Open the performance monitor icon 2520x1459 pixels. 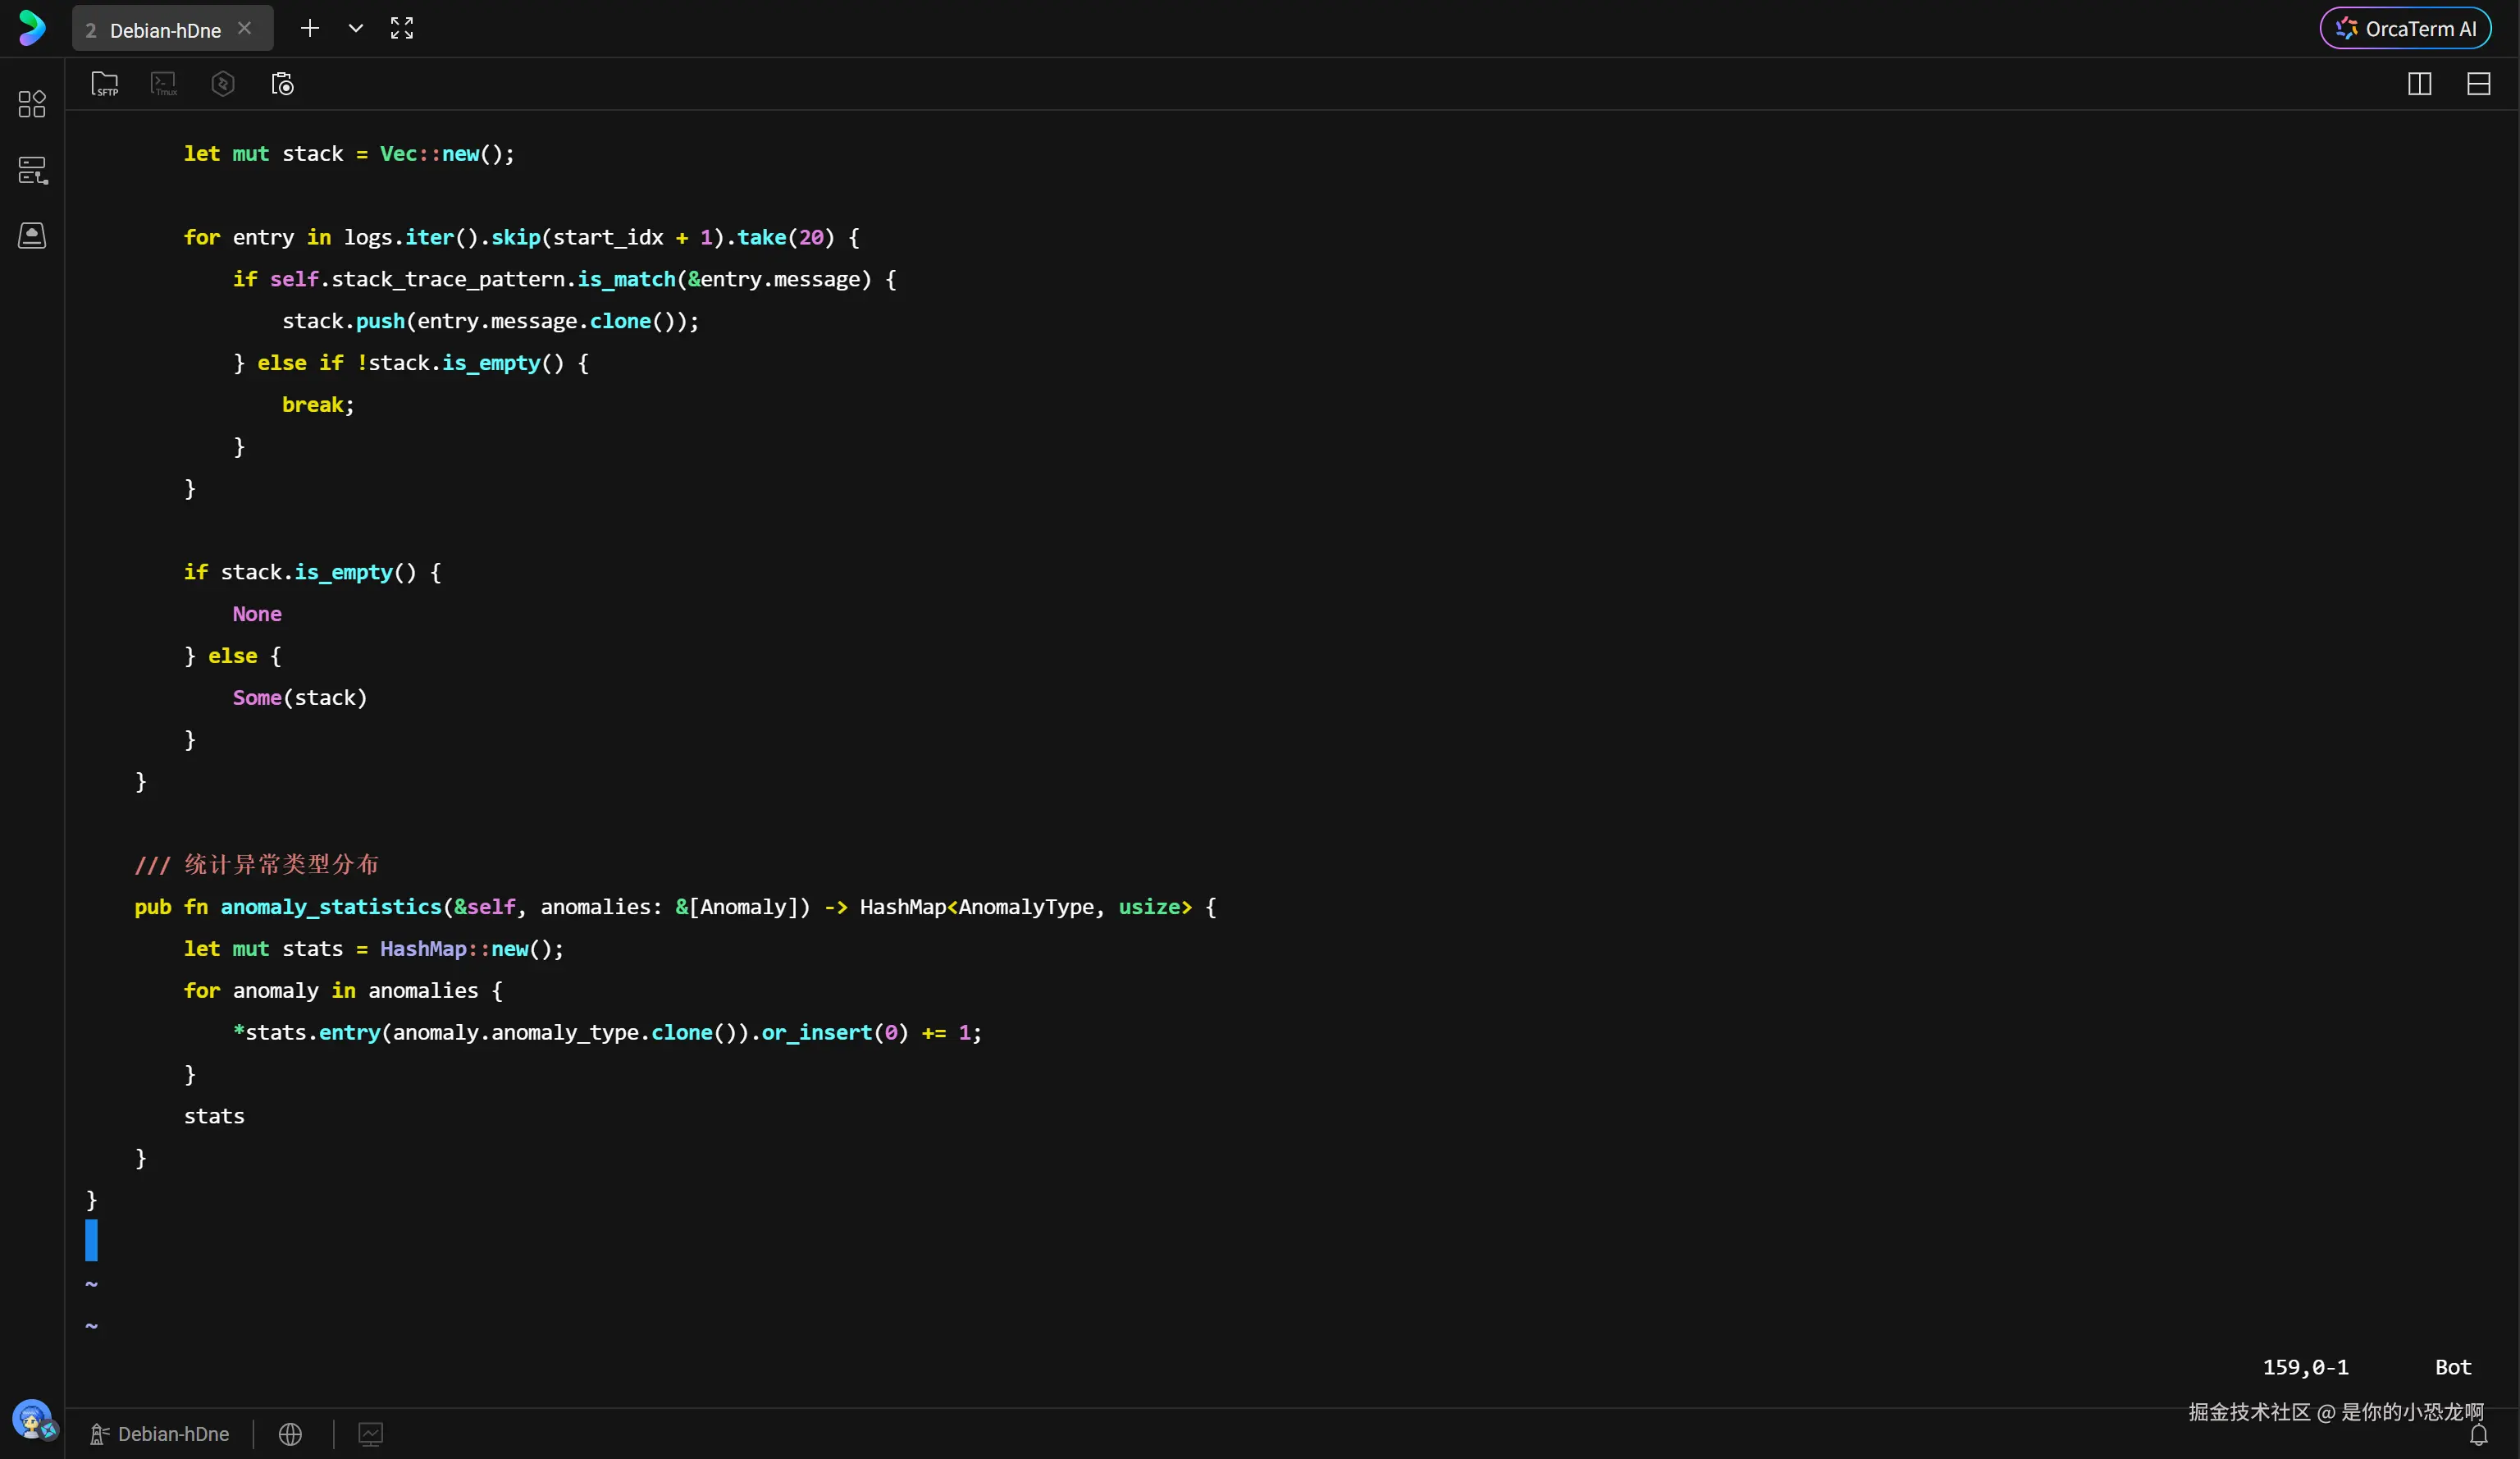(370, 1434)
